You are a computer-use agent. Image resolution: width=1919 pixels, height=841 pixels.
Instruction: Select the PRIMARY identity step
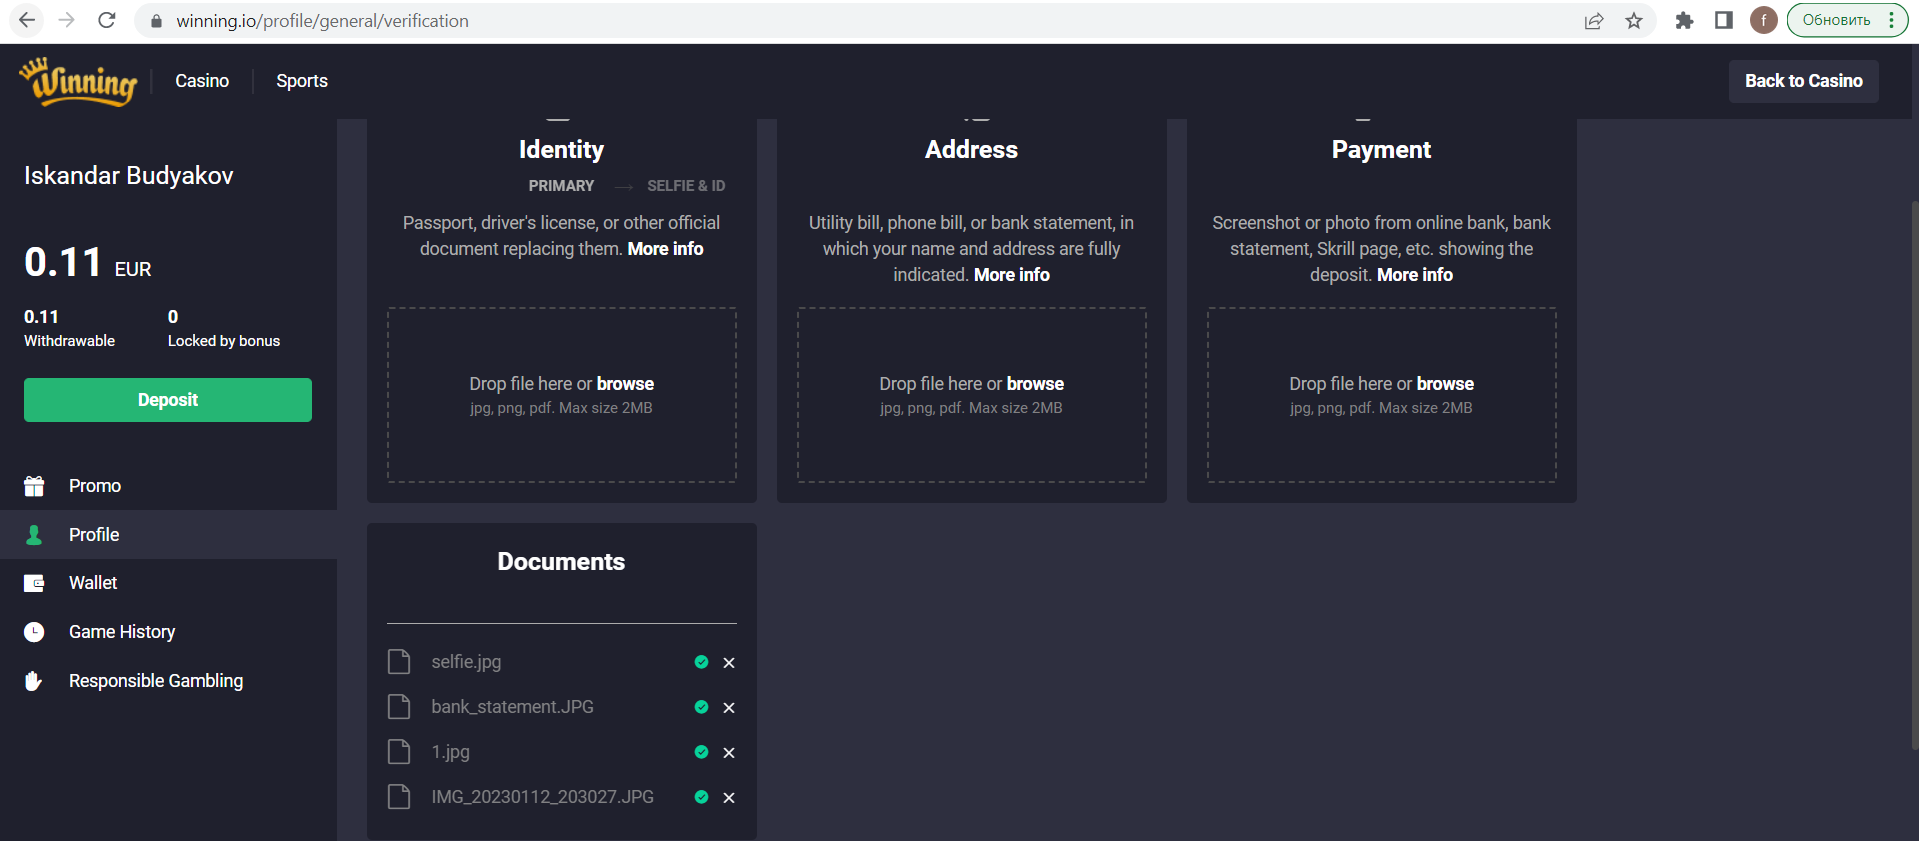point(561,186)
